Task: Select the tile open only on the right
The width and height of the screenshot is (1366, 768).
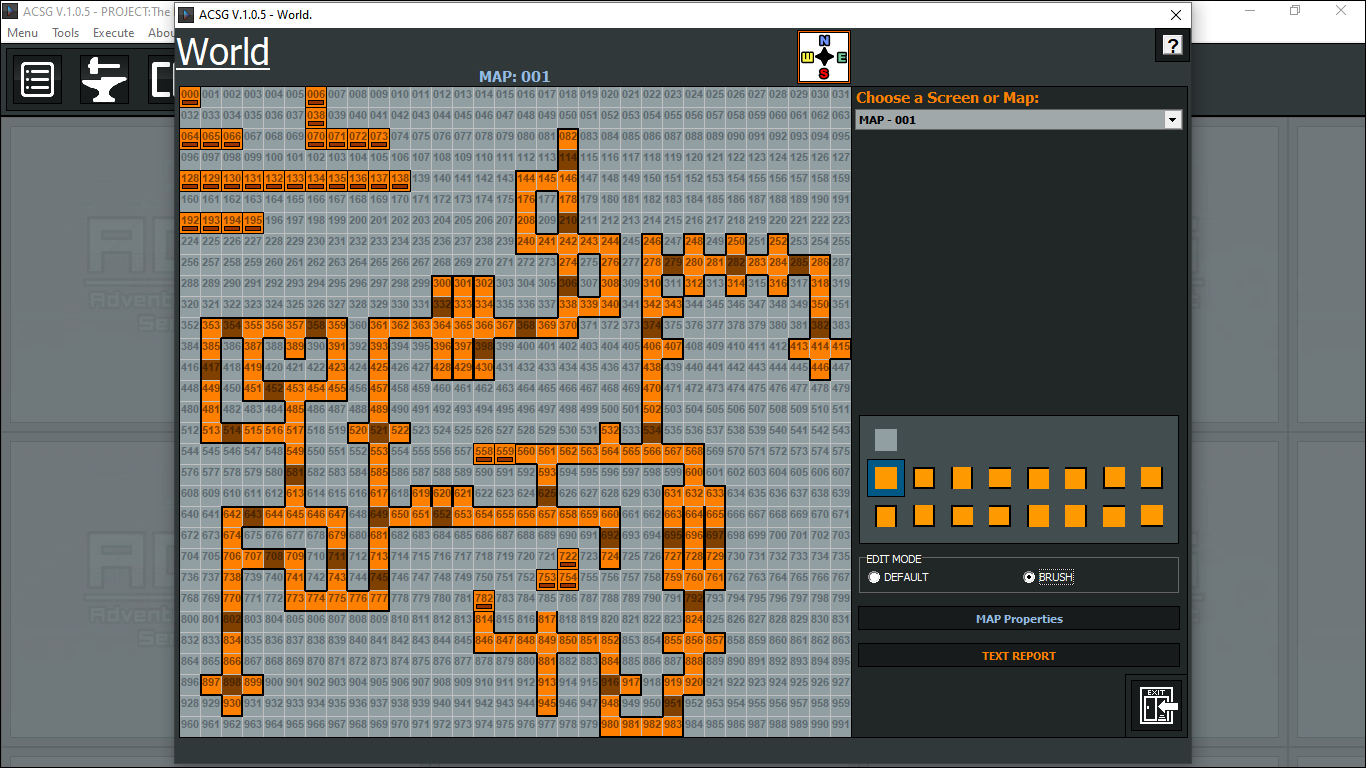Action: [962, 516]
